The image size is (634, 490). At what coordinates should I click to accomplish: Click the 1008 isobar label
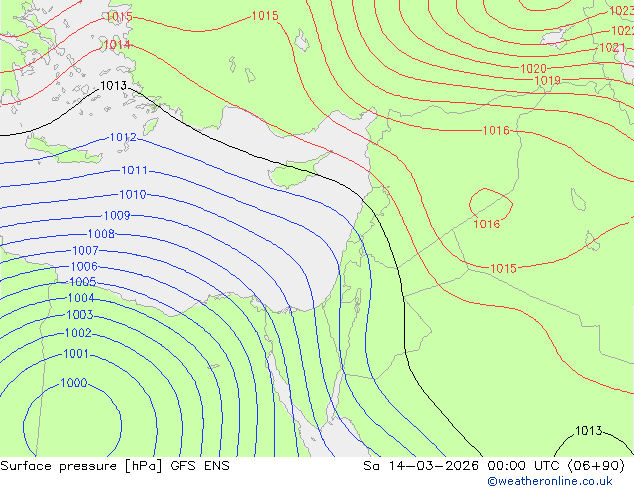pos(101,234)
